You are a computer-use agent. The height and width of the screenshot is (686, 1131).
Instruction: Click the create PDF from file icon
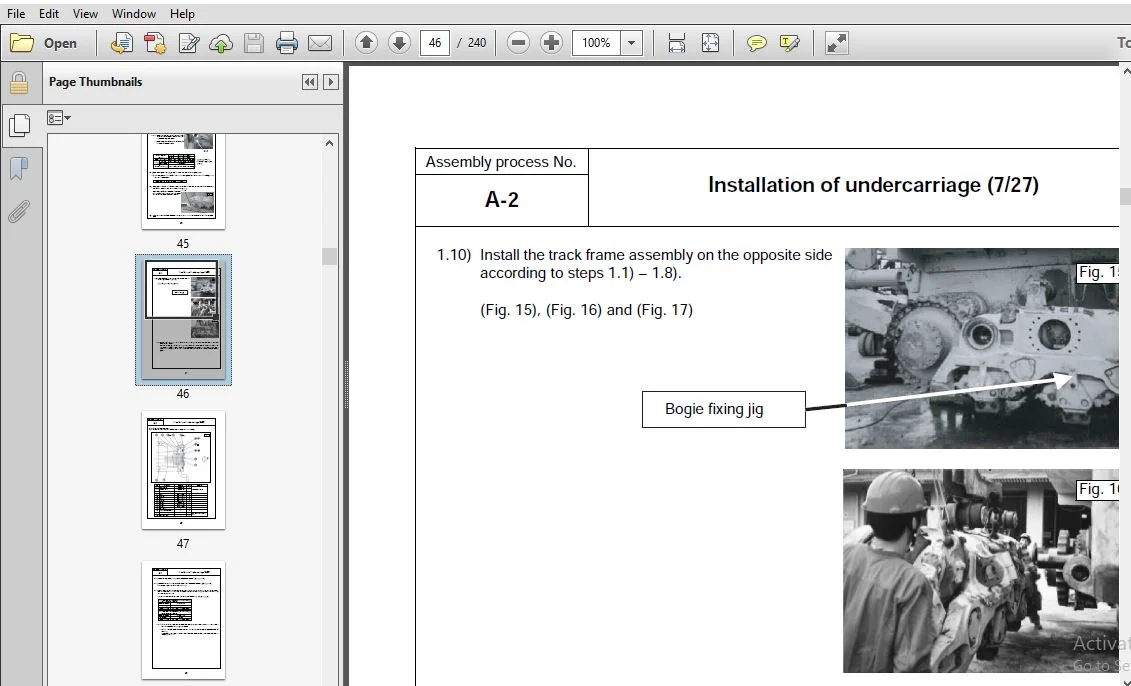pyautogui.click(x=121, y=43)
